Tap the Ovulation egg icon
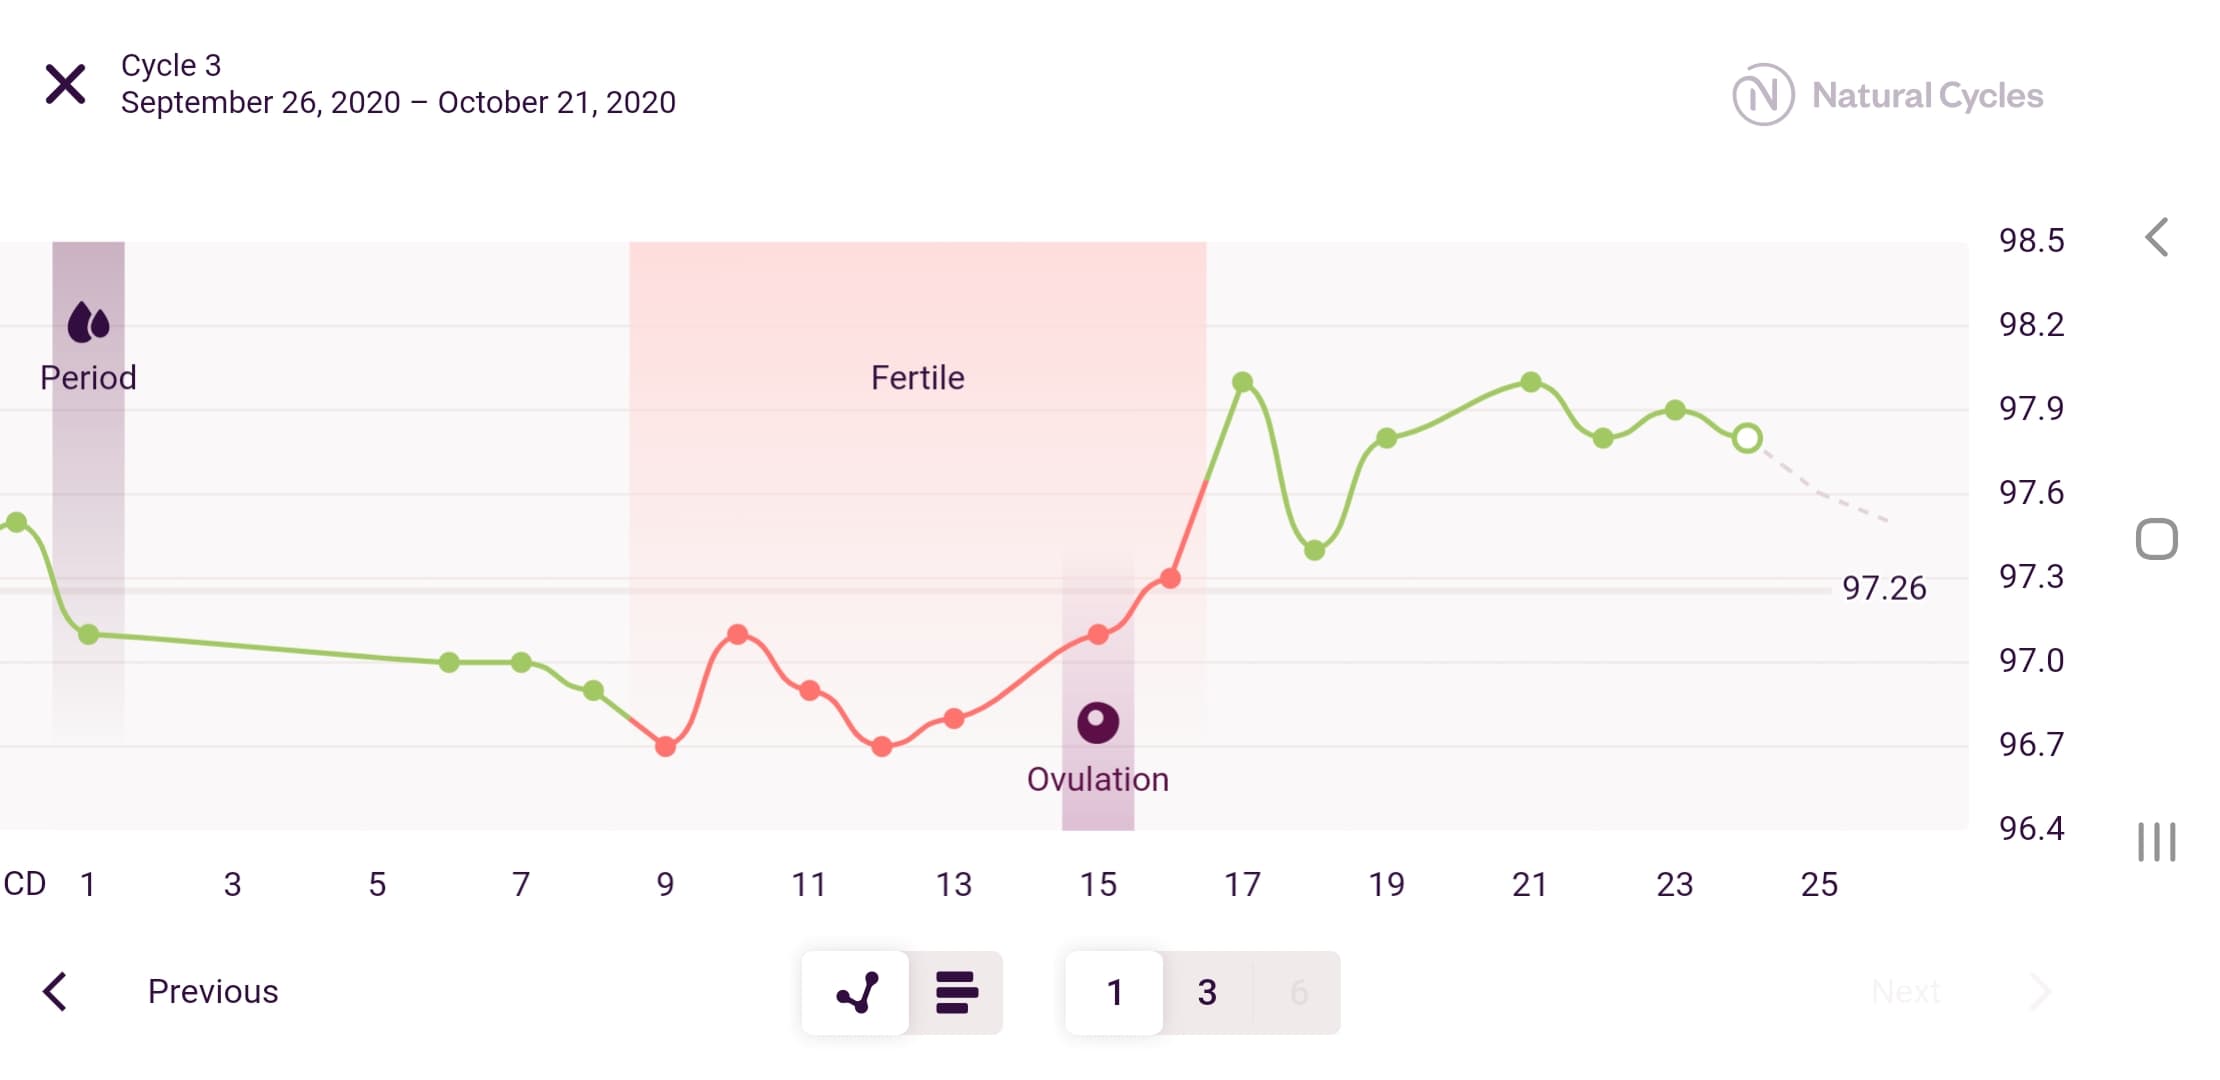This screenshot has height=1080, width=2220. (1097, 721)
